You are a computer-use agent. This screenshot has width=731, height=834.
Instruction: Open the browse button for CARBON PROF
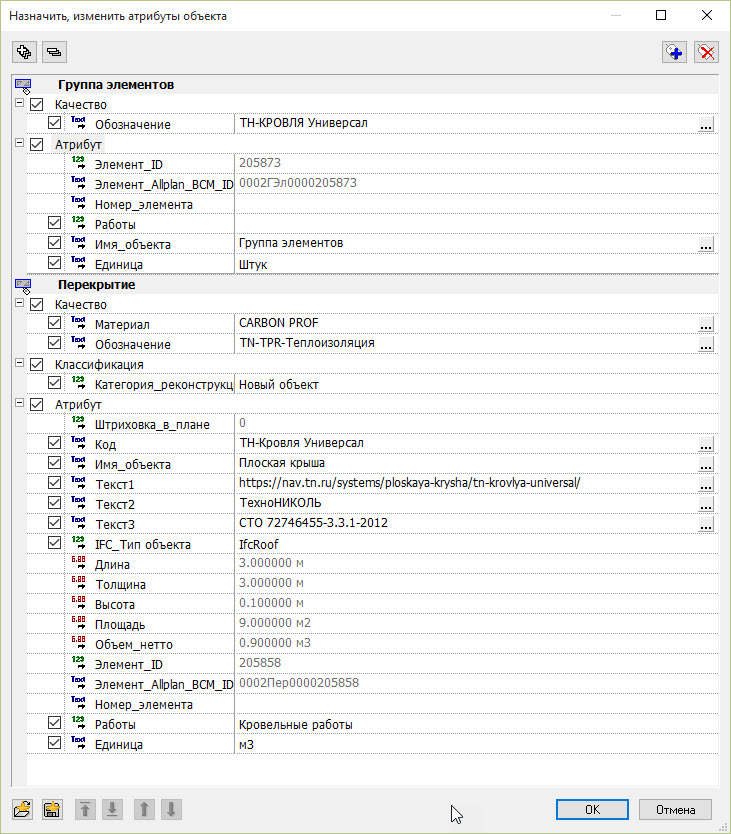pos(706,325)
